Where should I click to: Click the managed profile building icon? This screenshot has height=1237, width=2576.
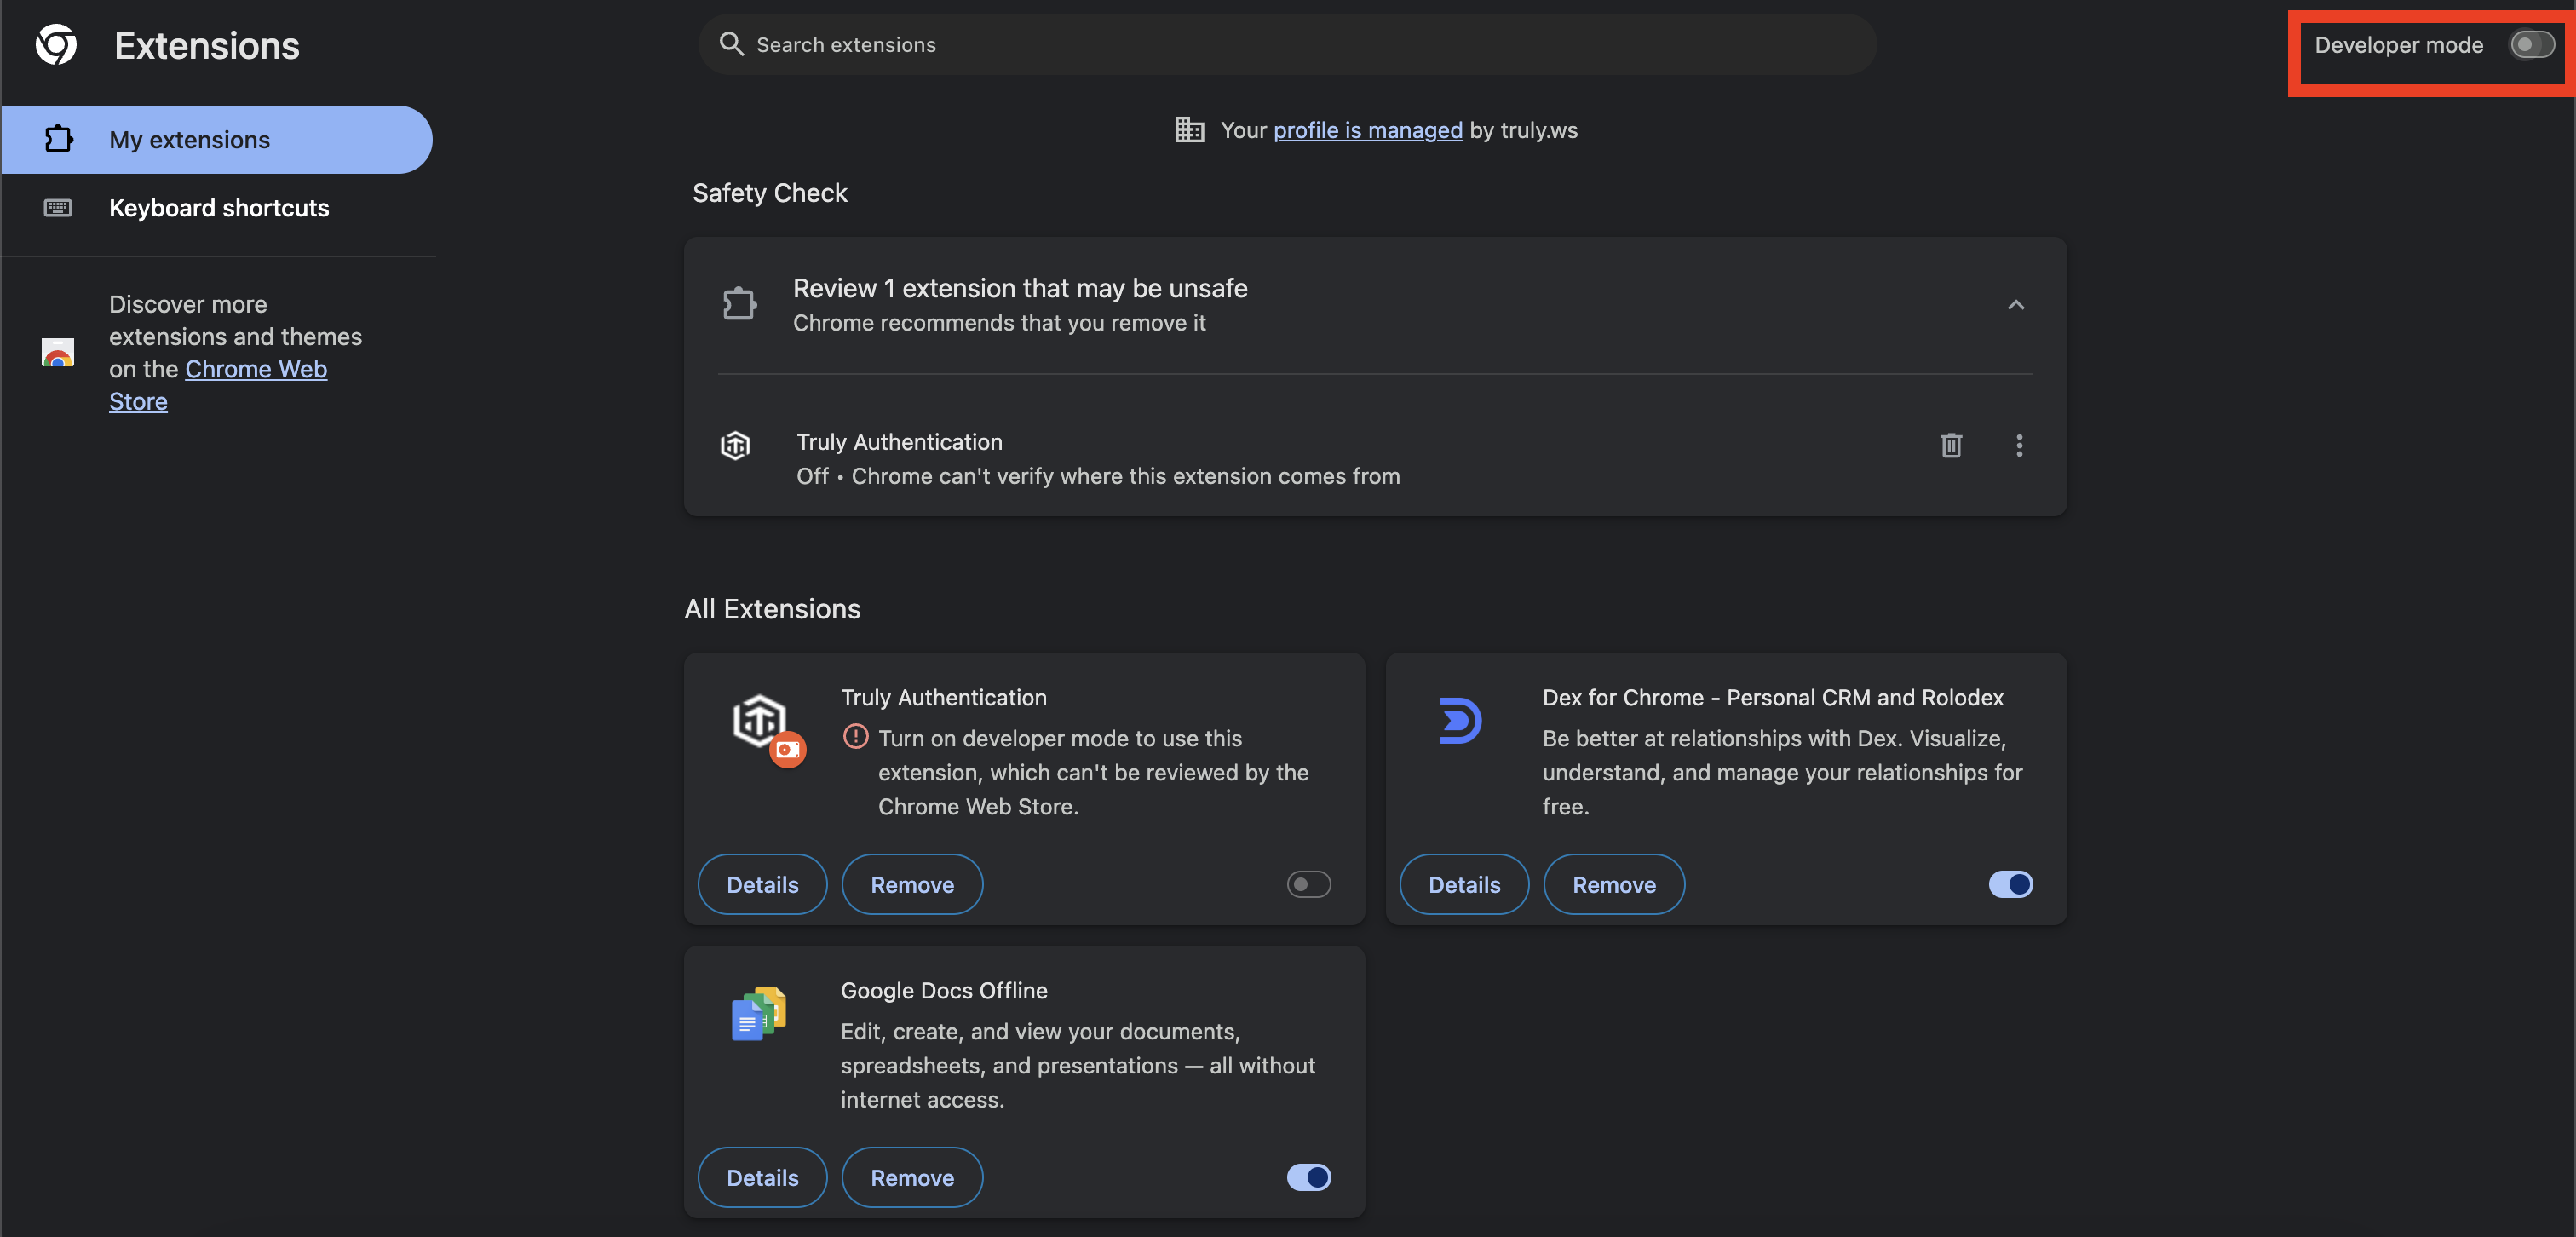1188,130
